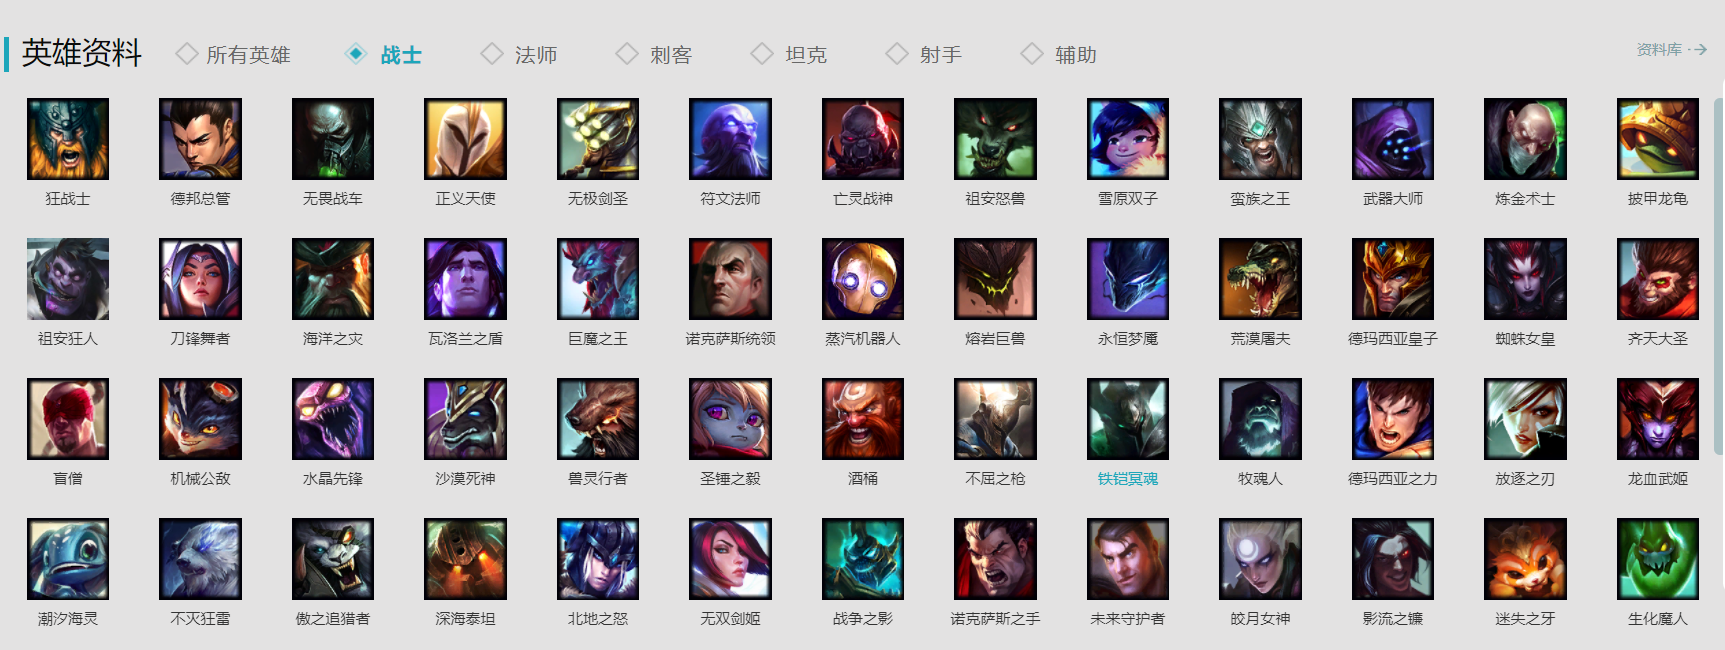Screen dimensions: 1725x650
Task: Choose the 迷失之牙 hero icon
Action: click(x=1525, y=559)
